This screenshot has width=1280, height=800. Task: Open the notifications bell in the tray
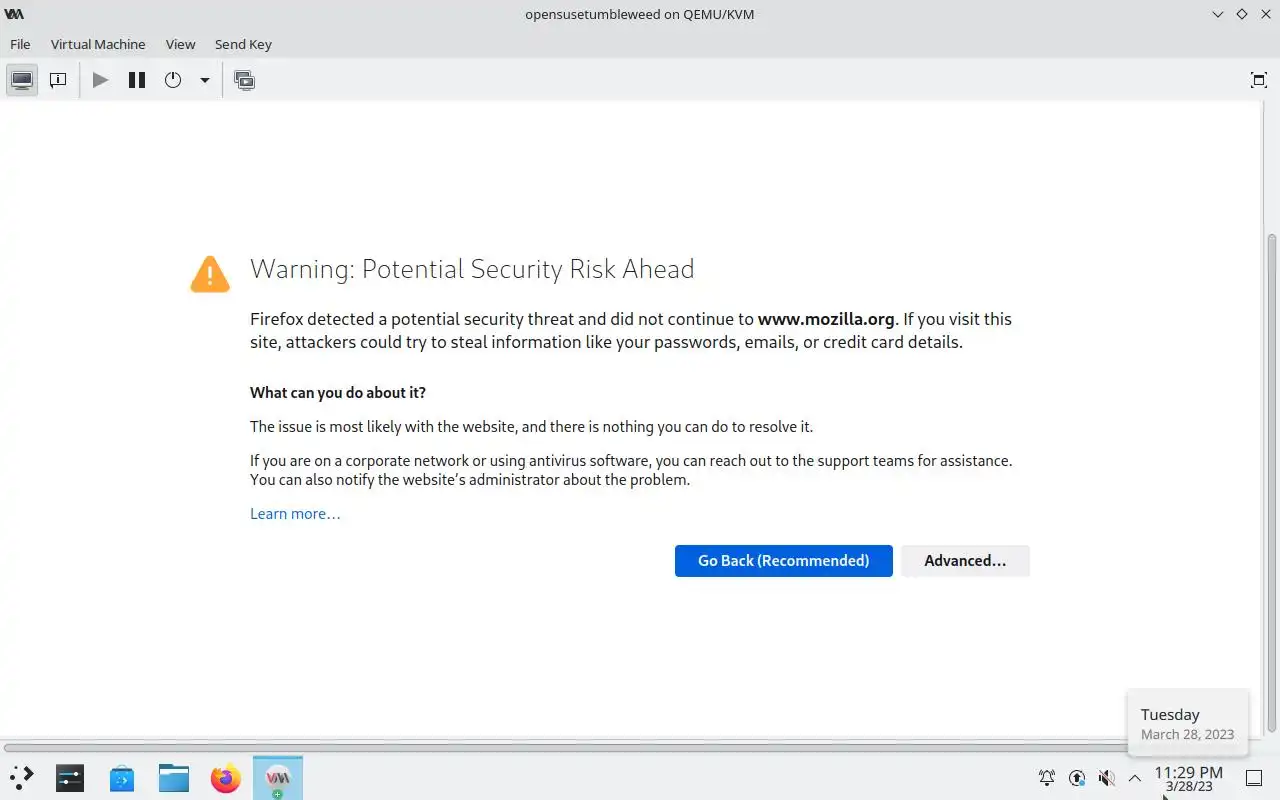click(1047, 778)
